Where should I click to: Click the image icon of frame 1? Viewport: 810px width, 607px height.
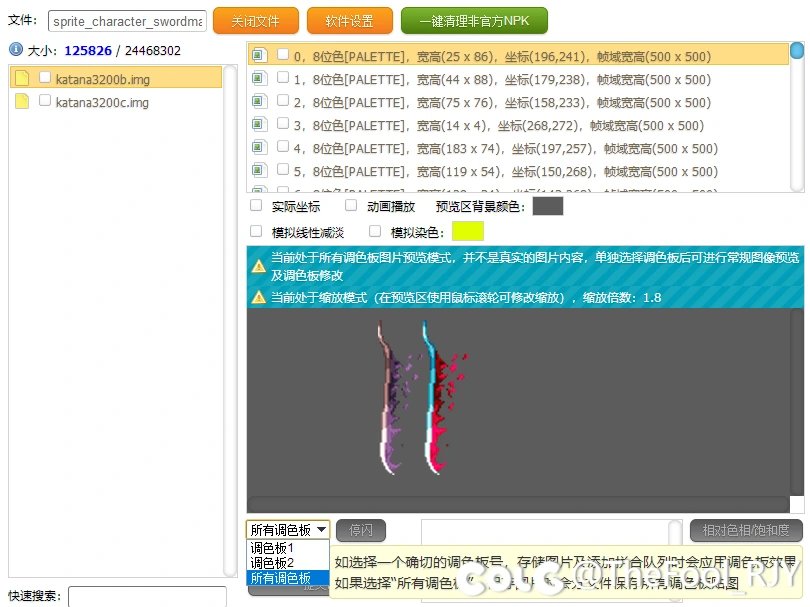click(259, 79)
